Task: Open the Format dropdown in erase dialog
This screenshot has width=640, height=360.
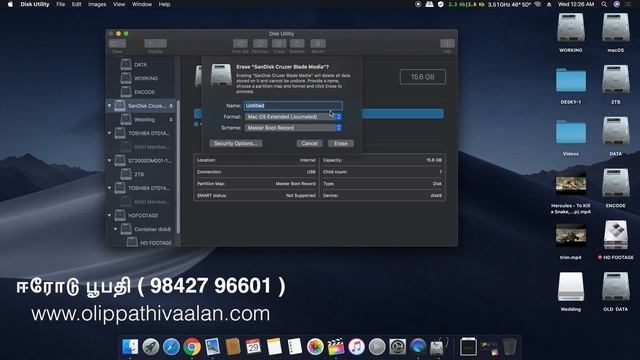Action: (293, 117)
